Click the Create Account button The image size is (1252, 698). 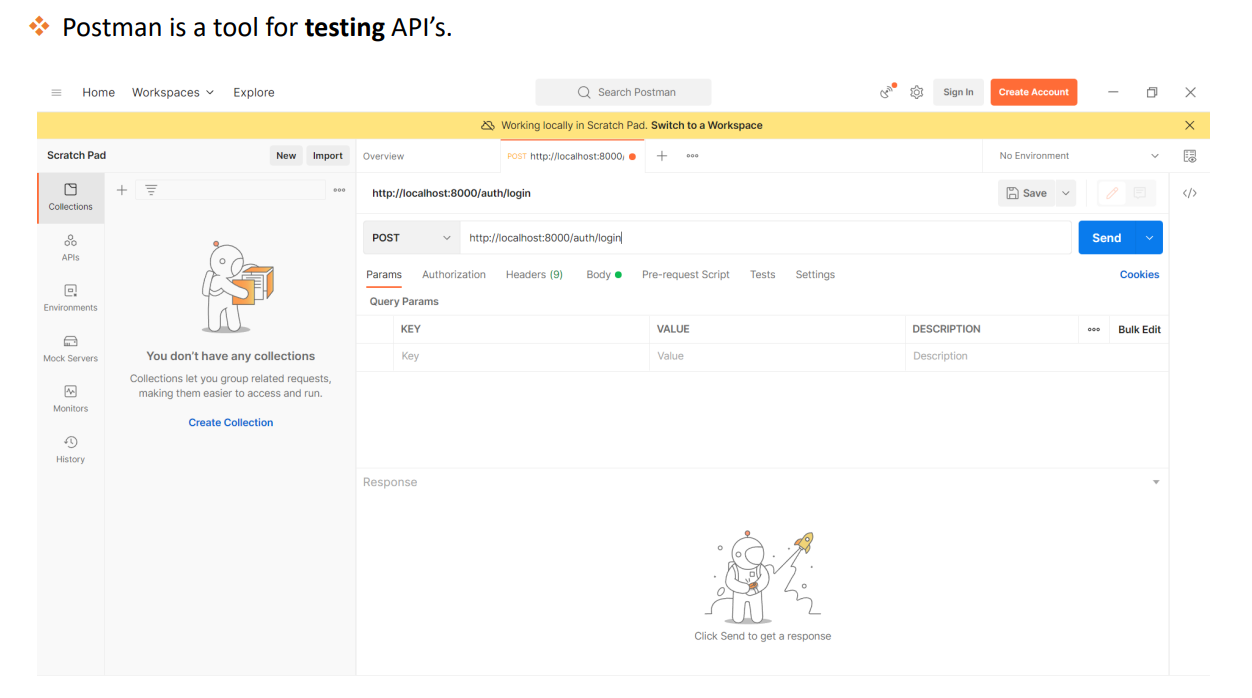1034,92
